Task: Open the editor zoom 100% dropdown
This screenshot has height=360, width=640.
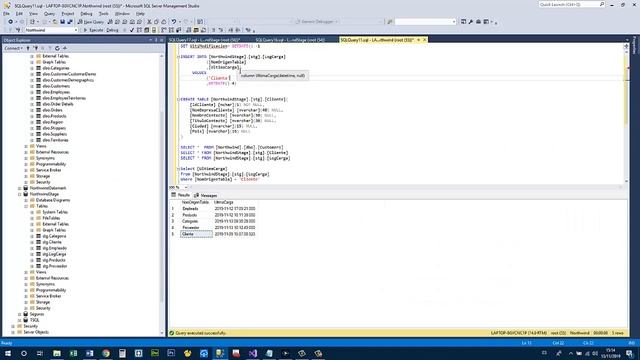Action: click(186, 187)
